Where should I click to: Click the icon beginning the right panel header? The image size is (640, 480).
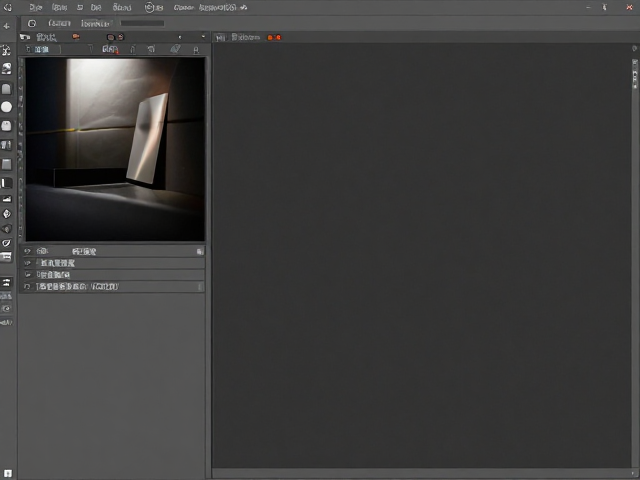pyautogui.click(x=220, y=38)
